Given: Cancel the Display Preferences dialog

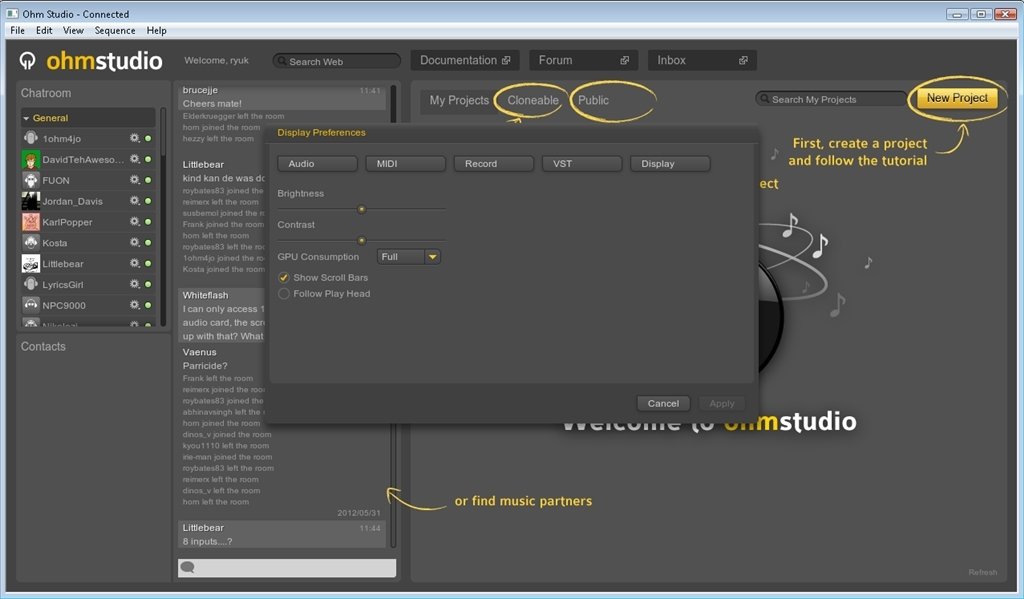Looking at the screenshot, I should tap(663, 403).
